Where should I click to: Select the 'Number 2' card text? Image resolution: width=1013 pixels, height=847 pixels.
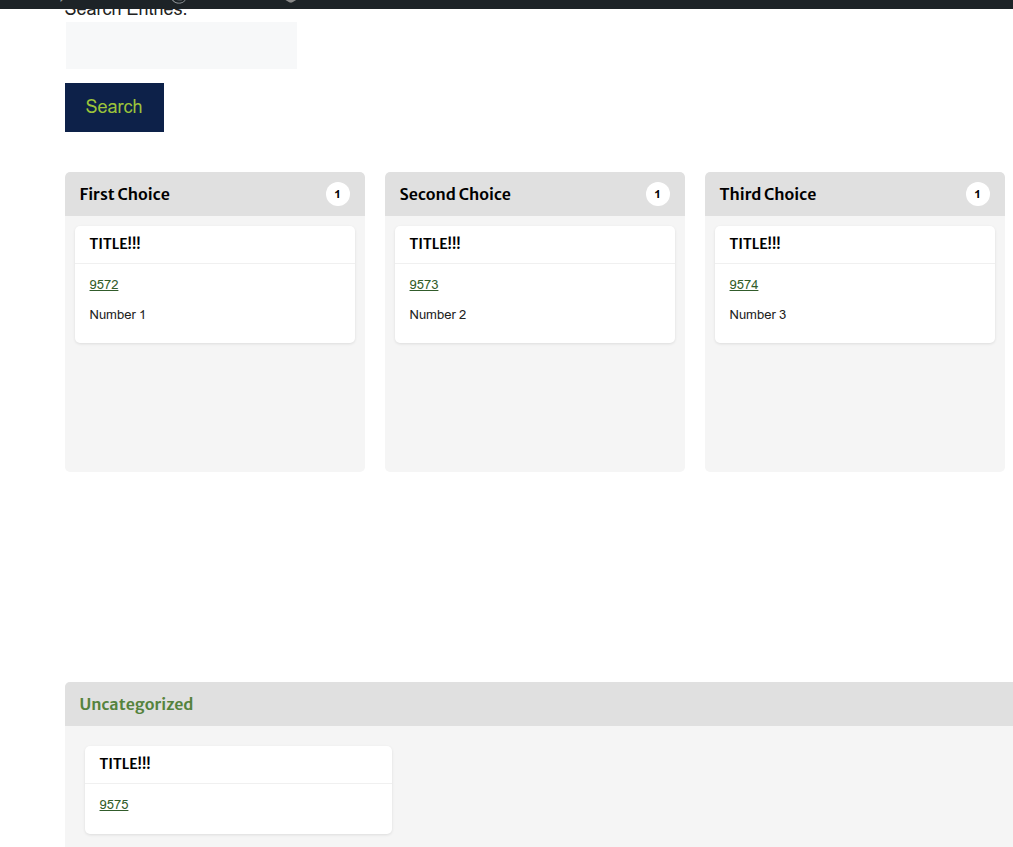click(x=438, y=315)
